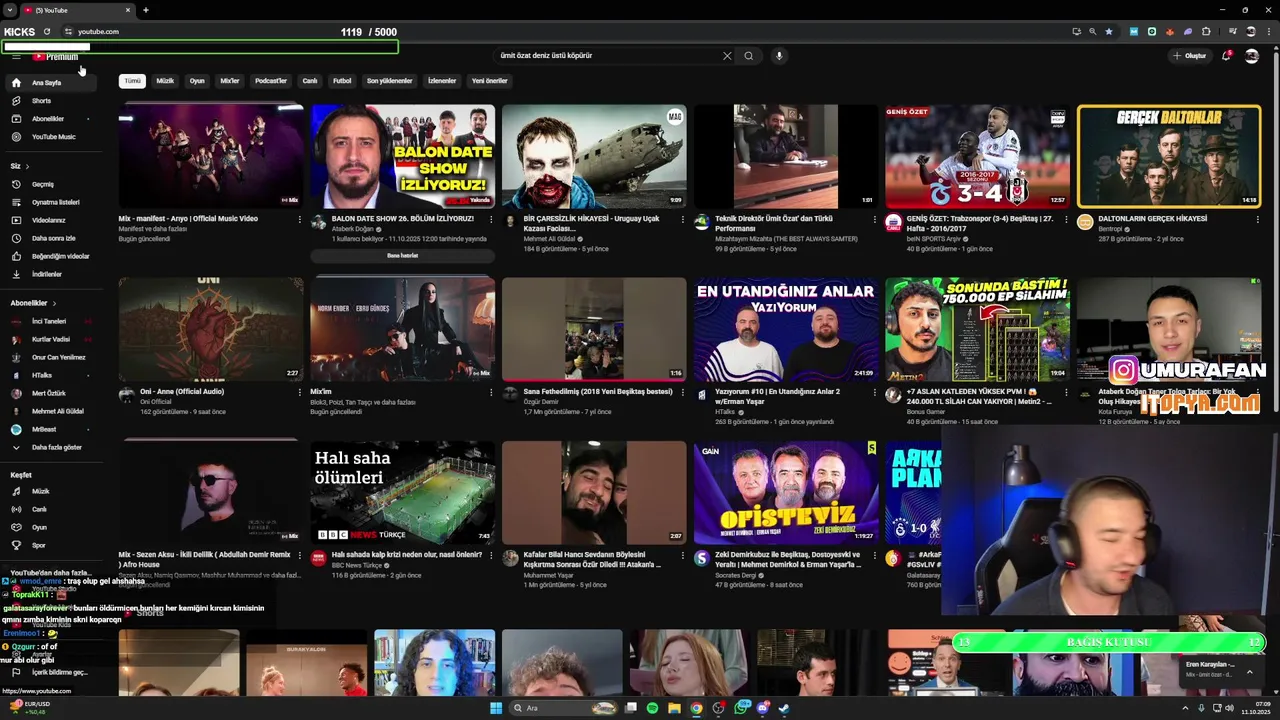Open options for BALON DATE SHOW video

pyautogui.click(x=490, y=219)
